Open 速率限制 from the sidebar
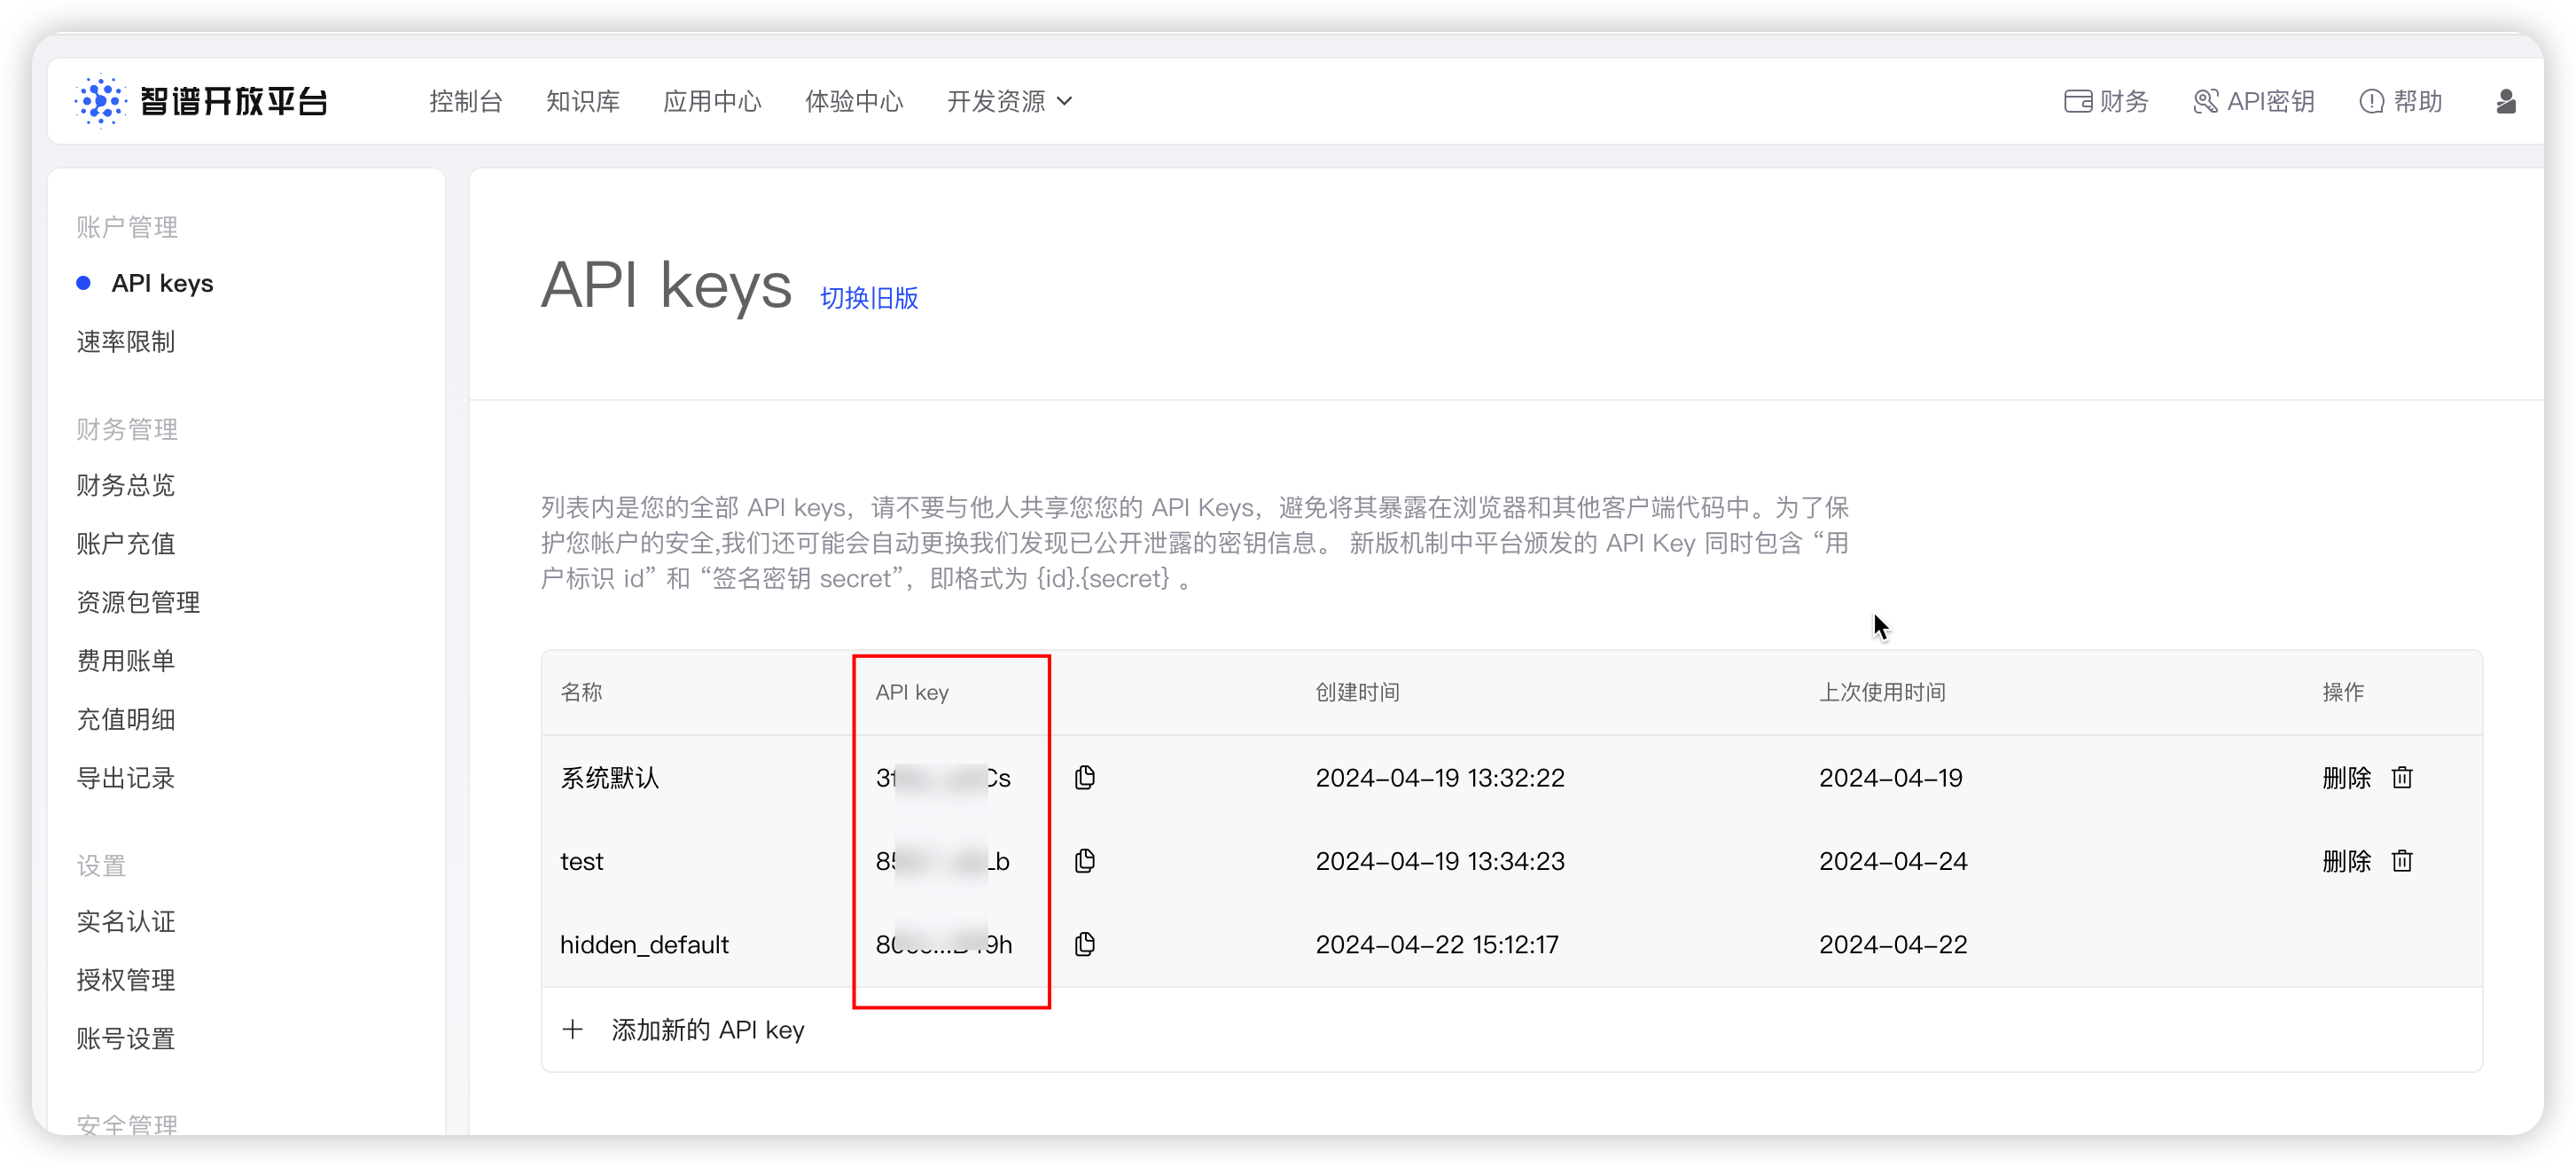 (x=124, y=341)
